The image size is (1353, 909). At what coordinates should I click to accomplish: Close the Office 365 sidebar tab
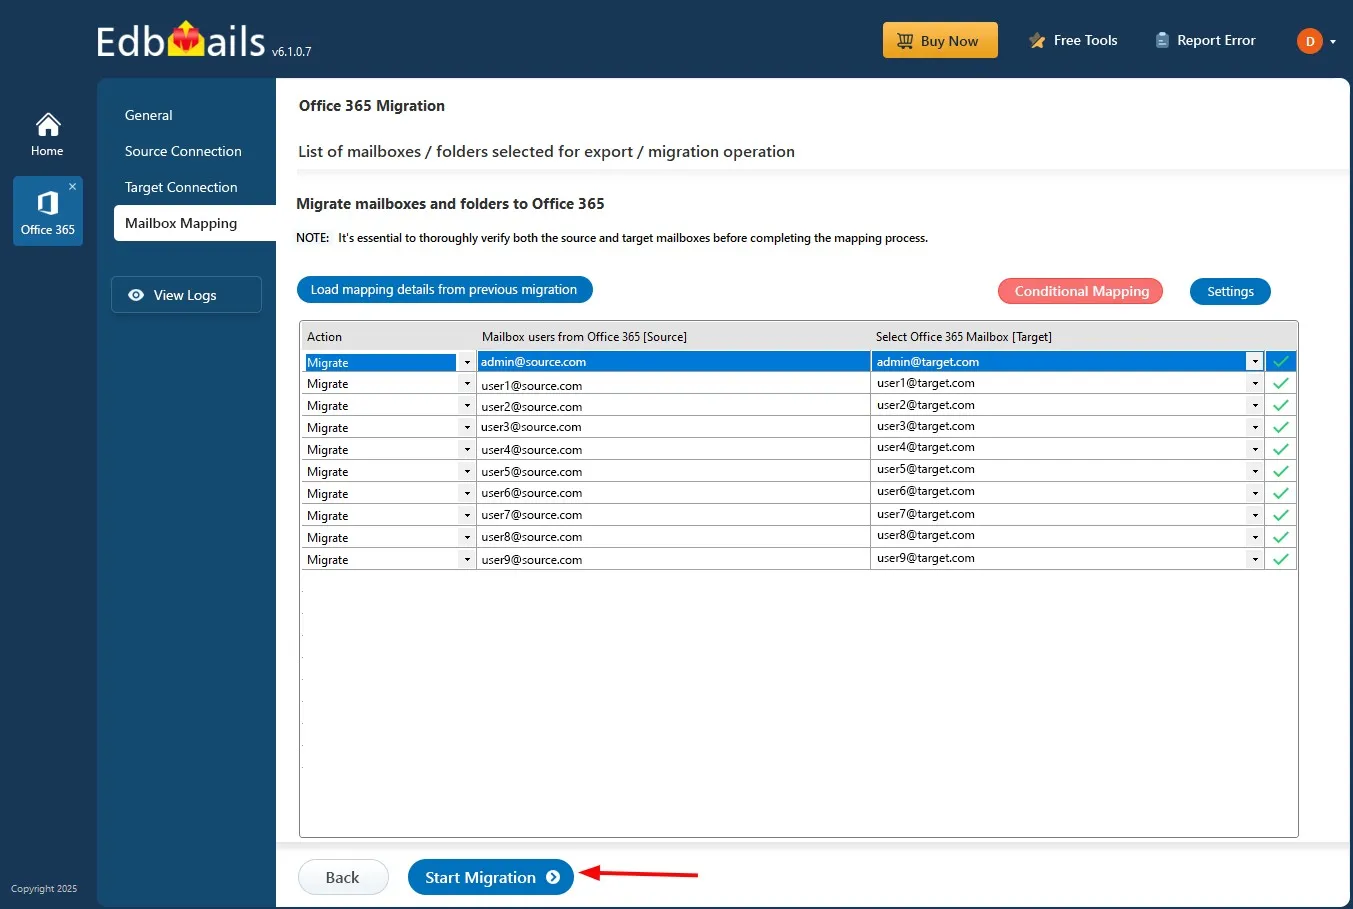point(72,187)
